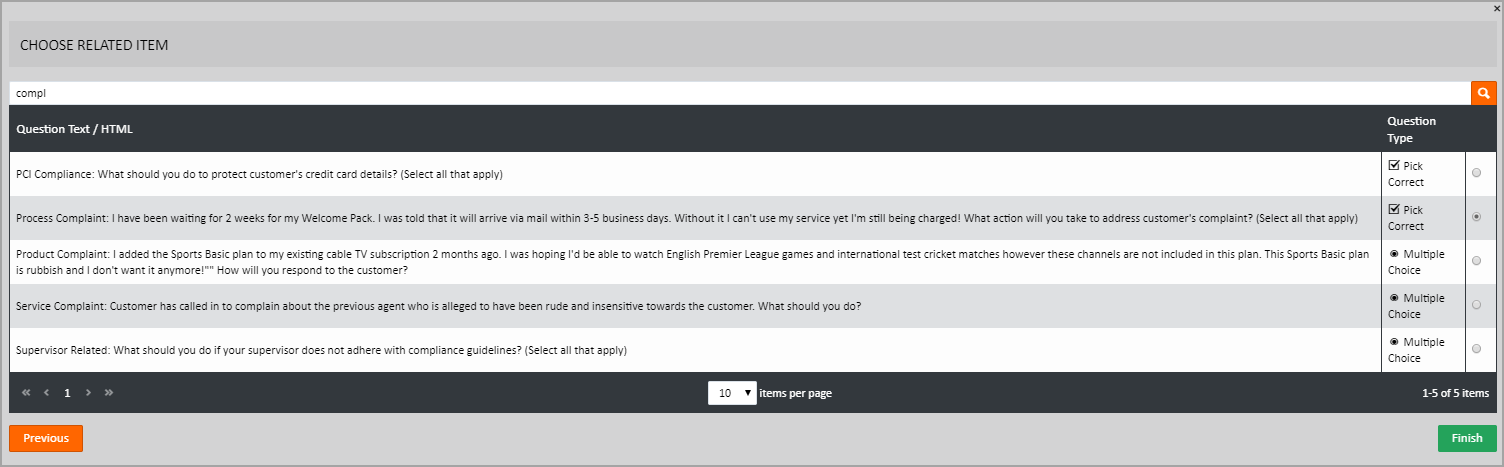This screenshot has height=467, width=1504.
Task: Sort by the Question Type column header
Action: 1411,129
